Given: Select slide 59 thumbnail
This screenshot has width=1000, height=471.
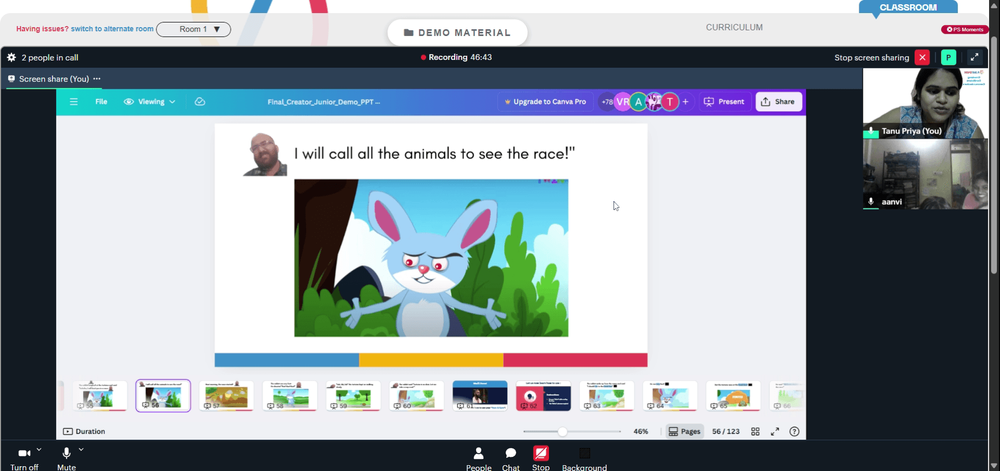Looking at the screenshot, I should [353, 396].
